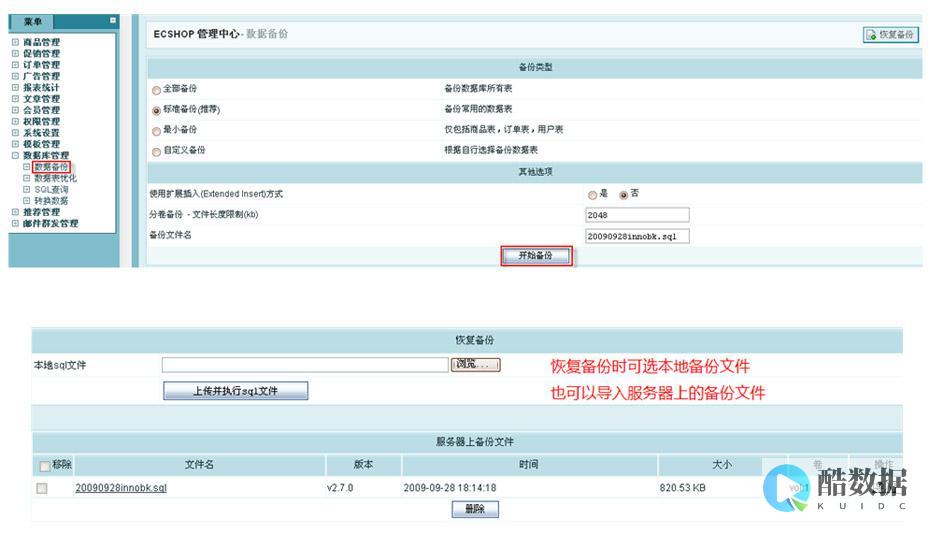The height and width of the screenshot is (534, 930).
Task: Open 模板管理 in the sidebar menu
Action: [x=41, y=144]
